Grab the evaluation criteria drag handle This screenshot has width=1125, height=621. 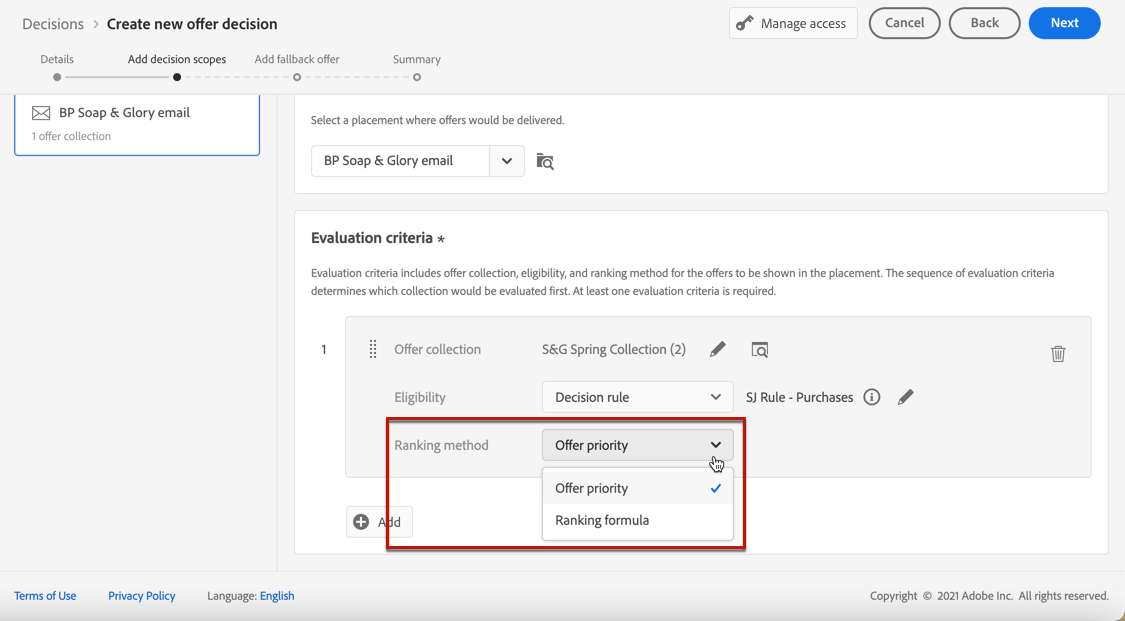373,349
